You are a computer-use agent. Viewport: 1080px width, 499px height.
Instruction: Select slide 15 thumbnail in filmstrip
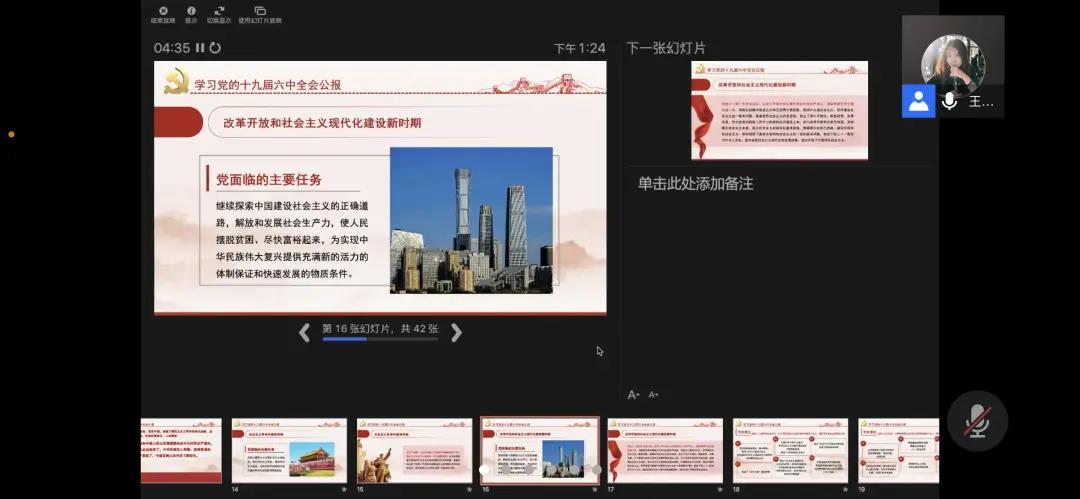[x=414, y=451]
